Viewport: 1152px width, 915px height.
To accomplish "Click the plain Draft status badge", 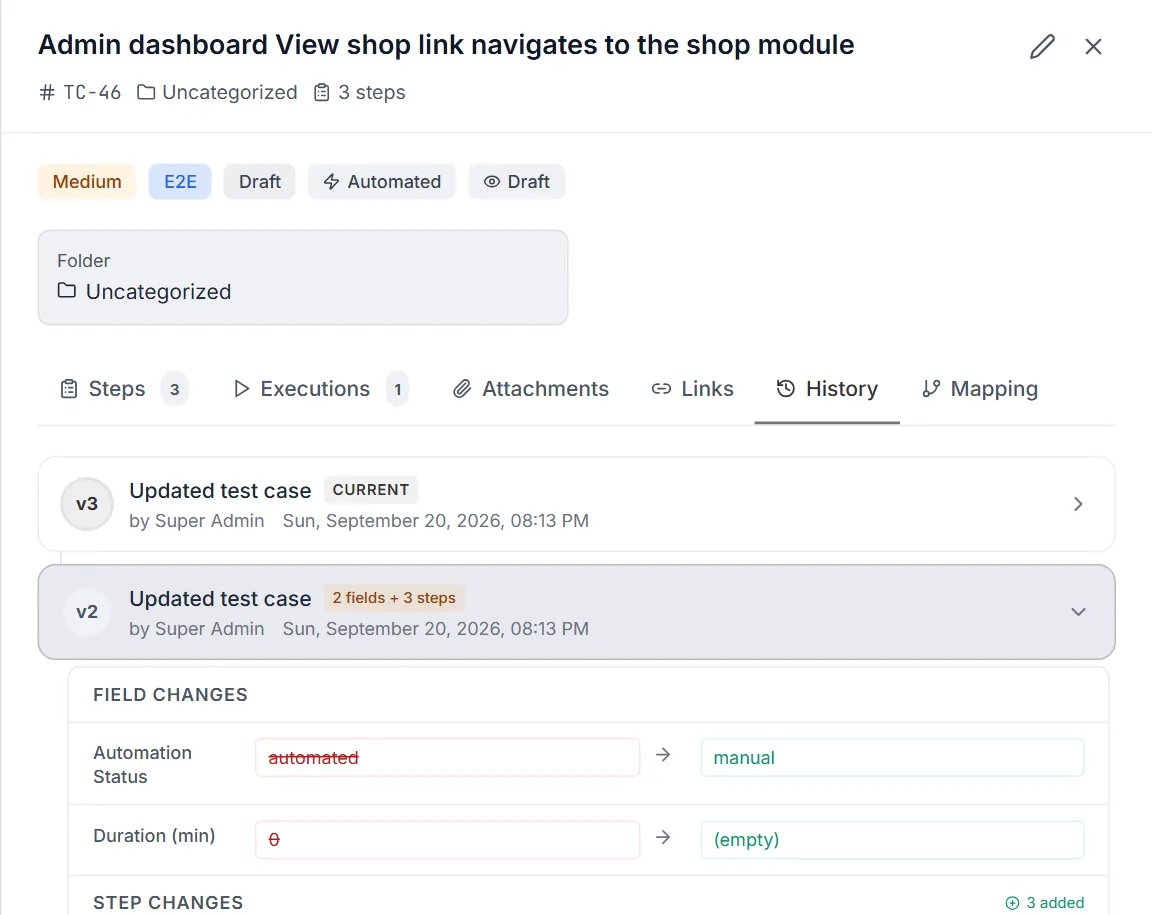I will 259,182.
